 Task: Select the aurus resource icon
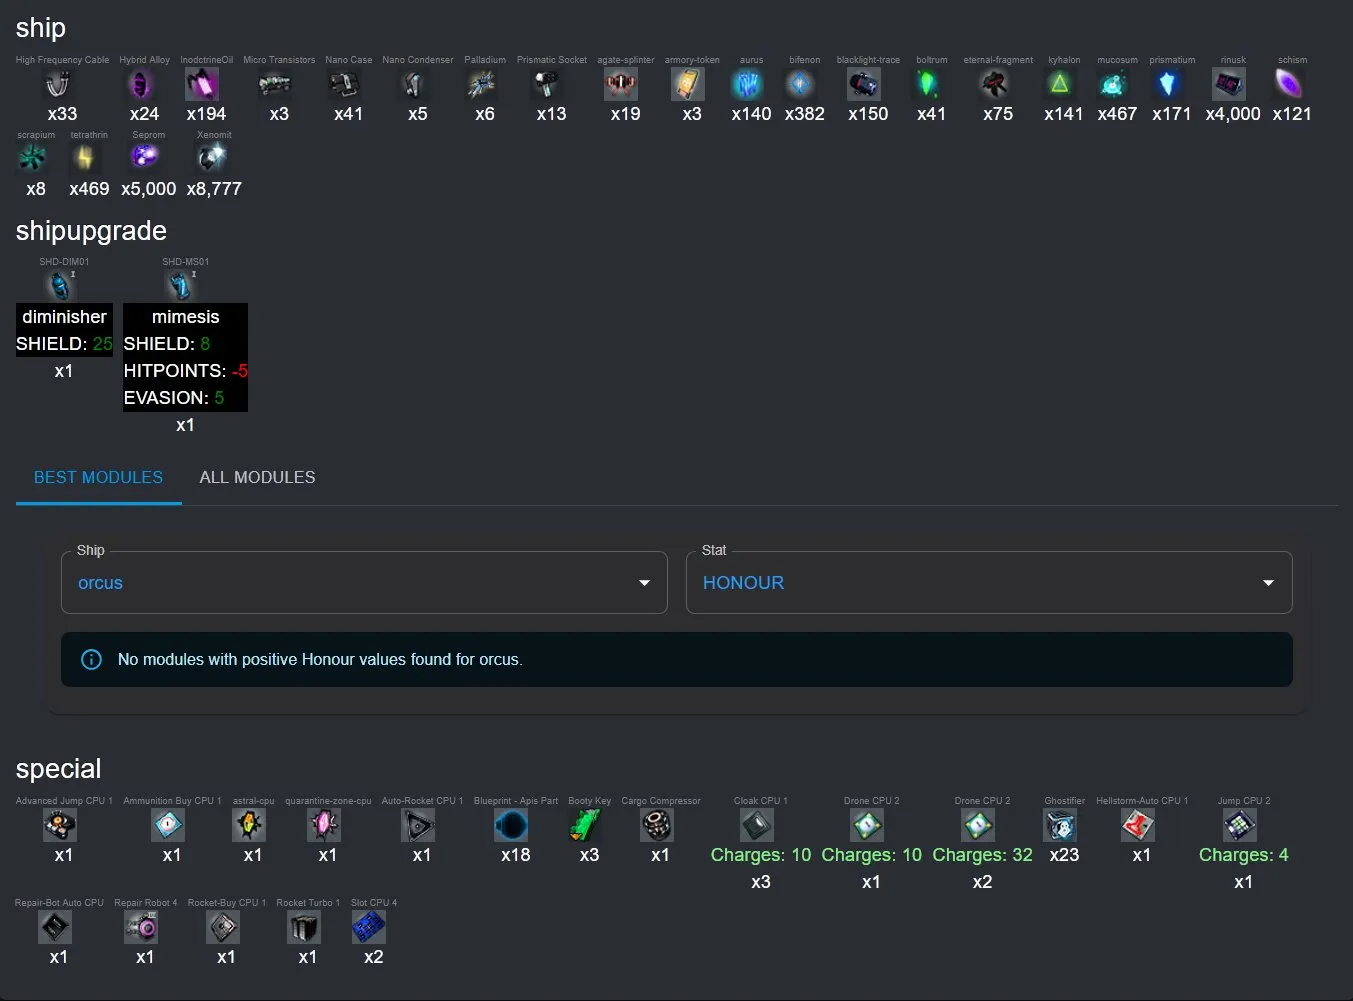(x=748, y=85)
